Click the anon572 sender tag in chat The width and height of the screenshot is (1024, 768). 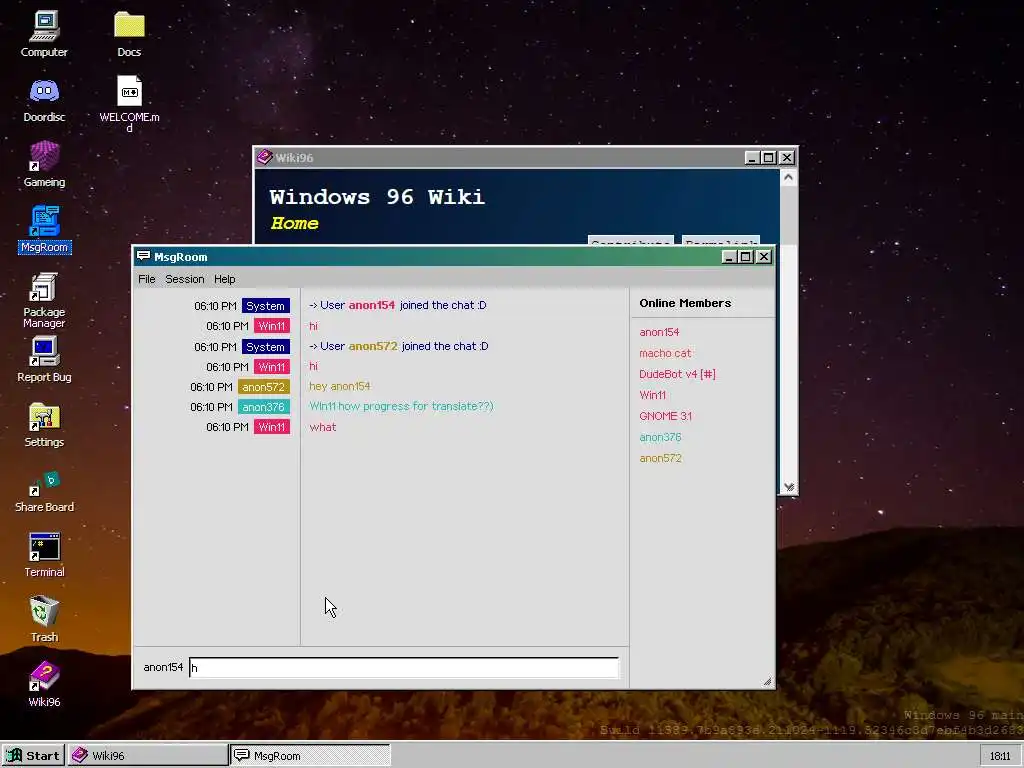point(263,387)
